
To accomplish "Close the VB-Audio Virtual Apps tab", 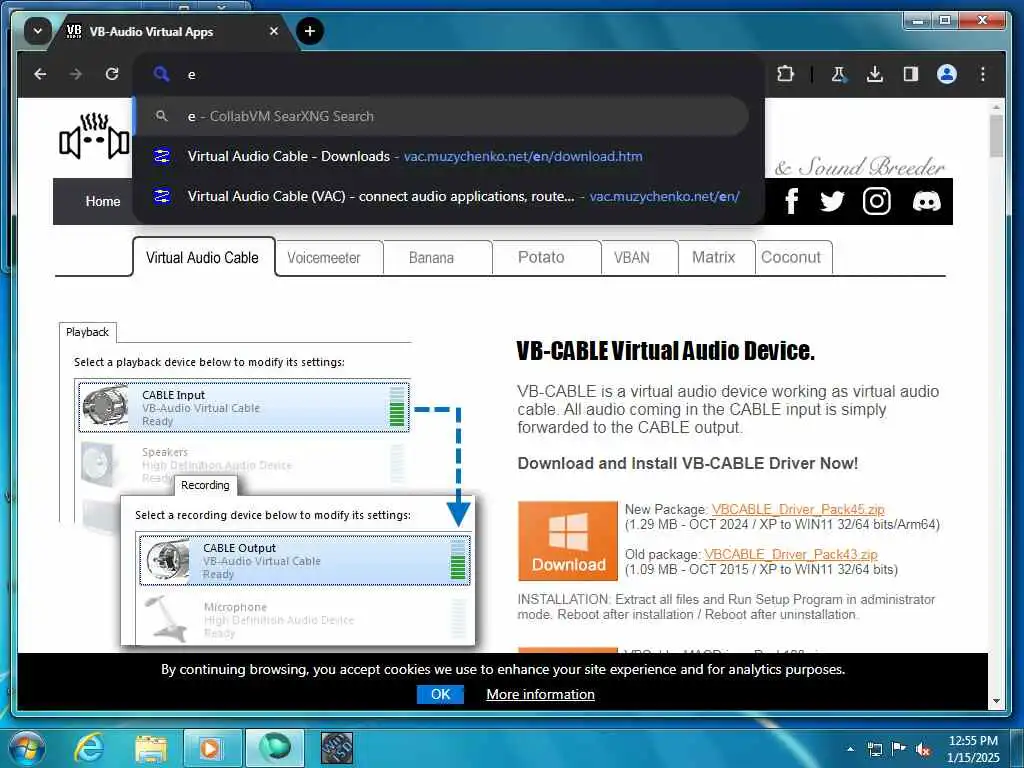I will [274, 31].
